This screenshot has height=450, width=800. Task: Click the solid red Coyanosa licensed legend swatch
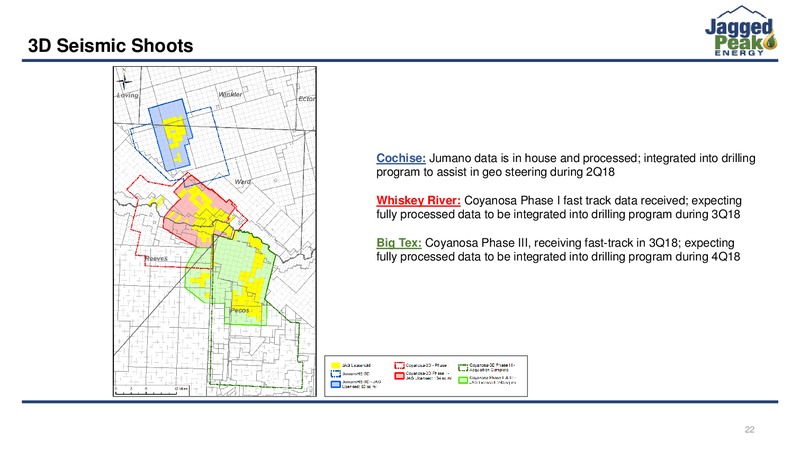(x=399, y=376)
